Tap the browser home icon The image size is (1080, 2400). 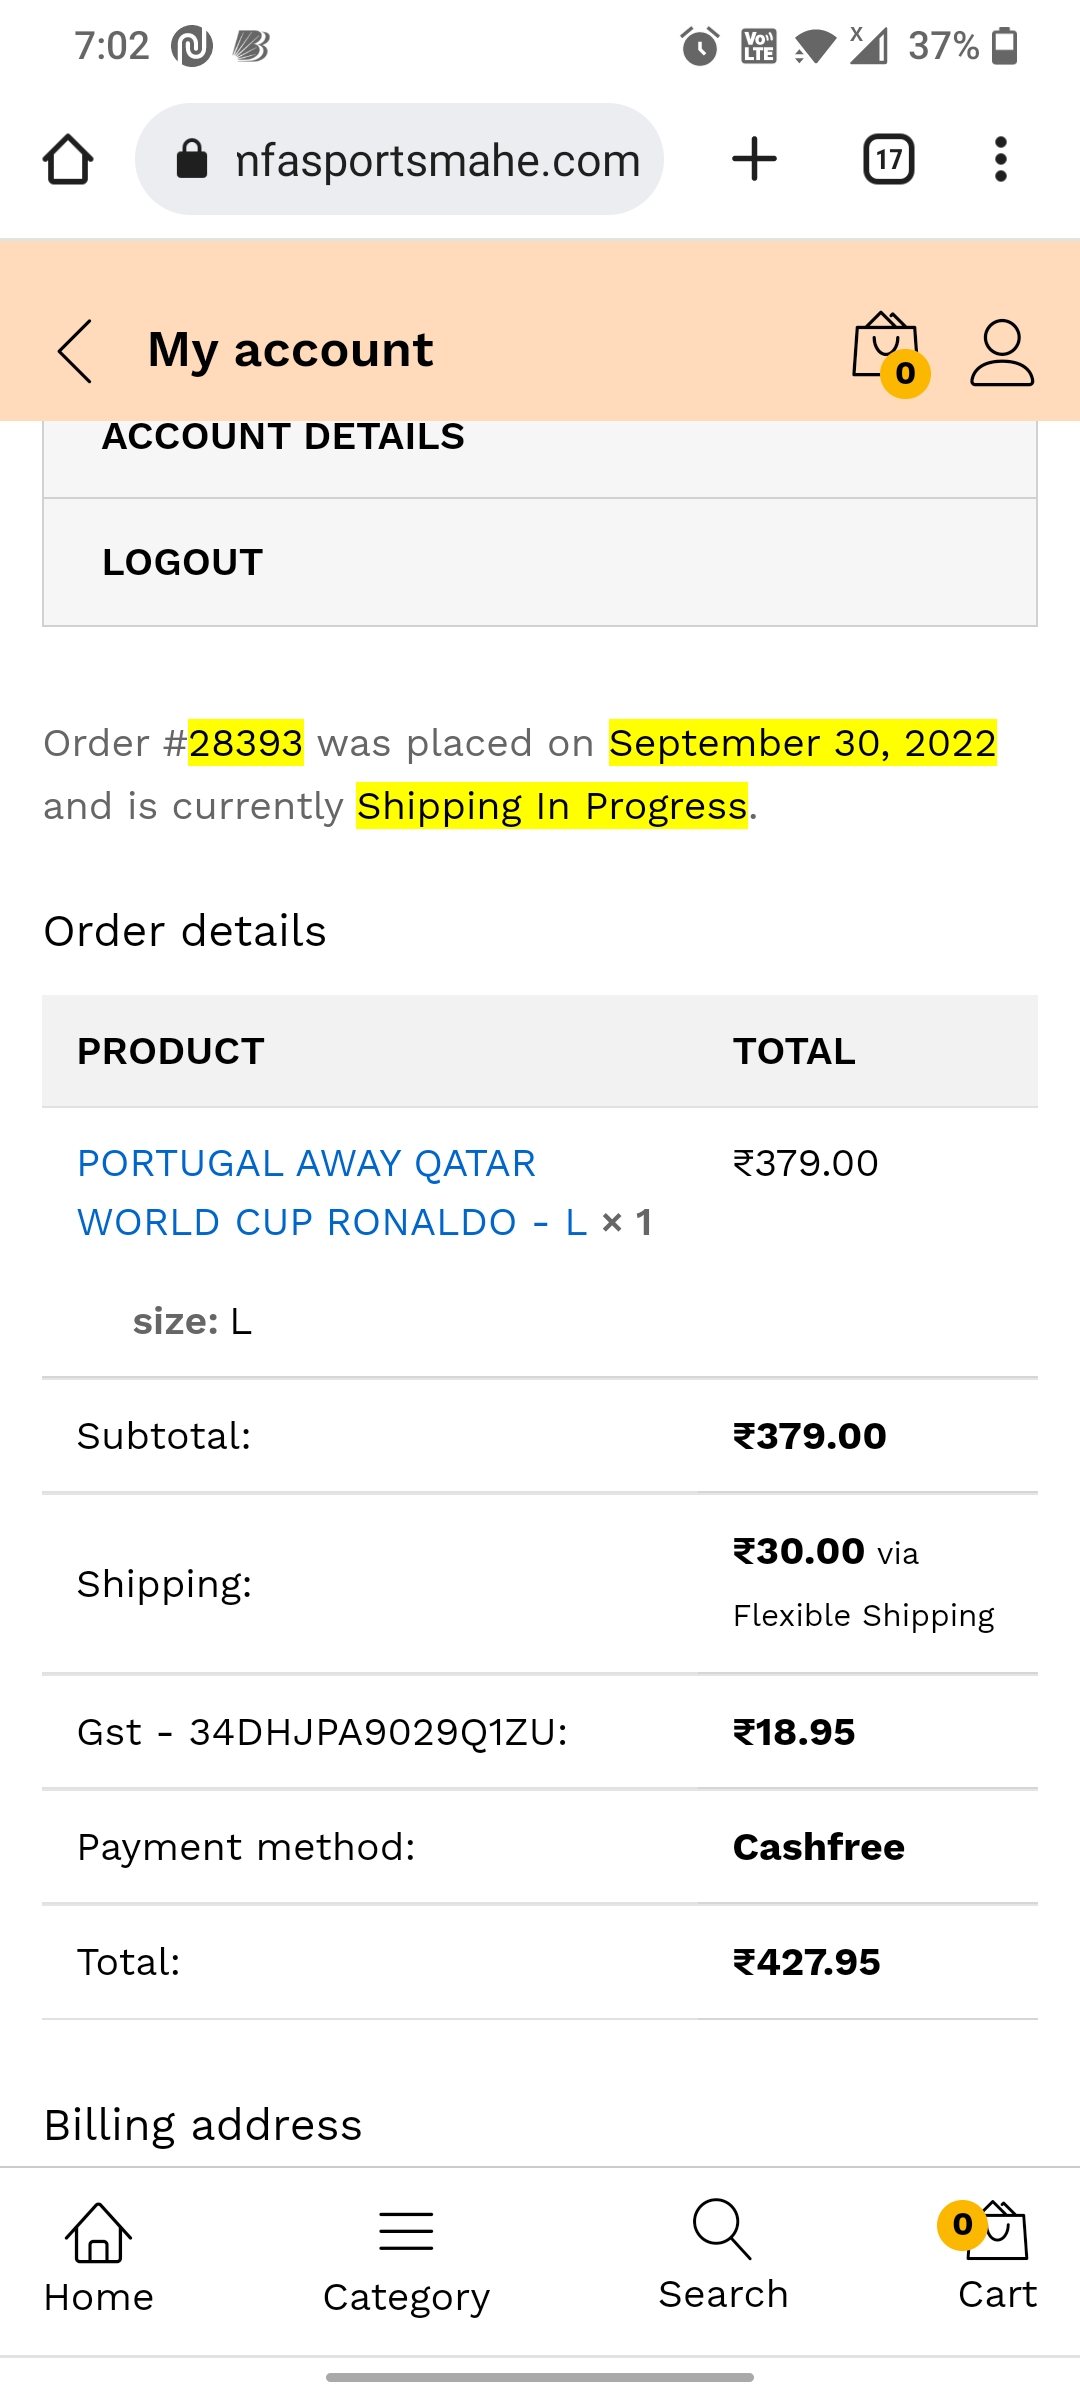[x=68, y=160]
